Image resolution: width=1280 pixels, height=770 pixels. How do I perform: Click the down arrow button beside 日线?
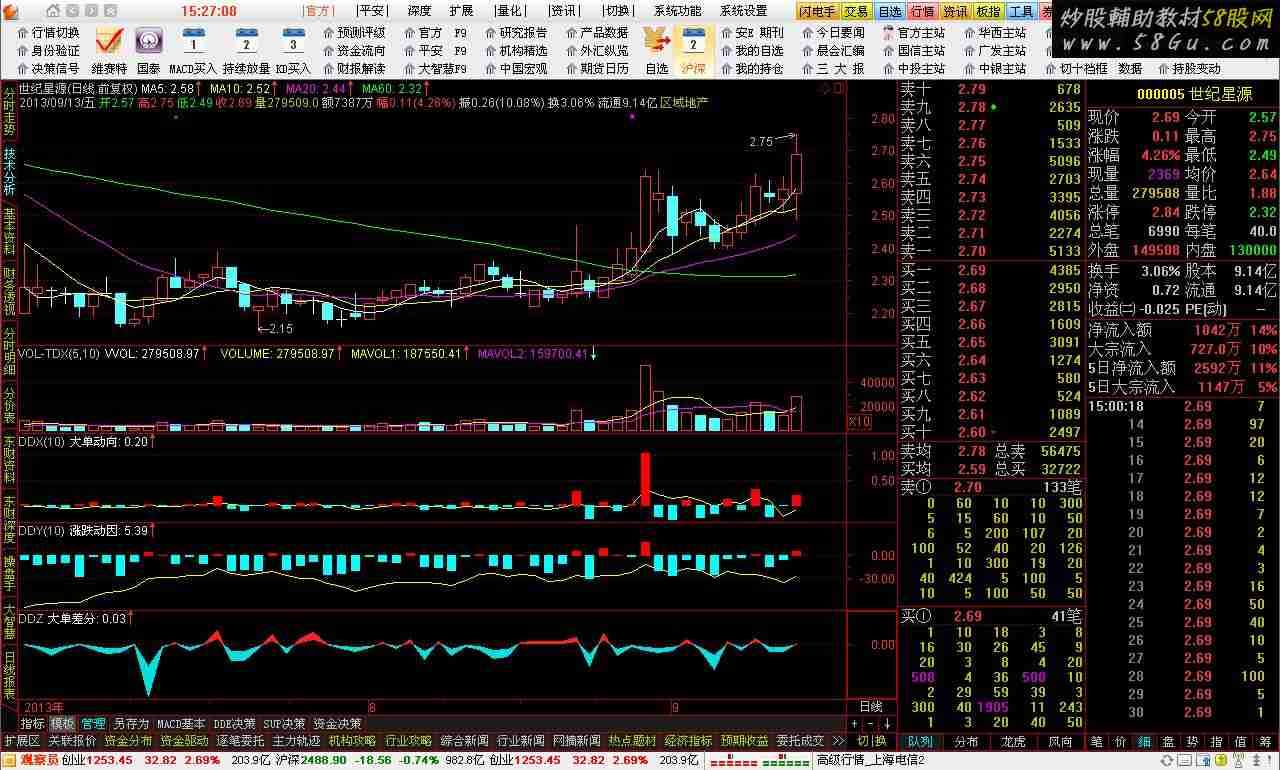885,723
